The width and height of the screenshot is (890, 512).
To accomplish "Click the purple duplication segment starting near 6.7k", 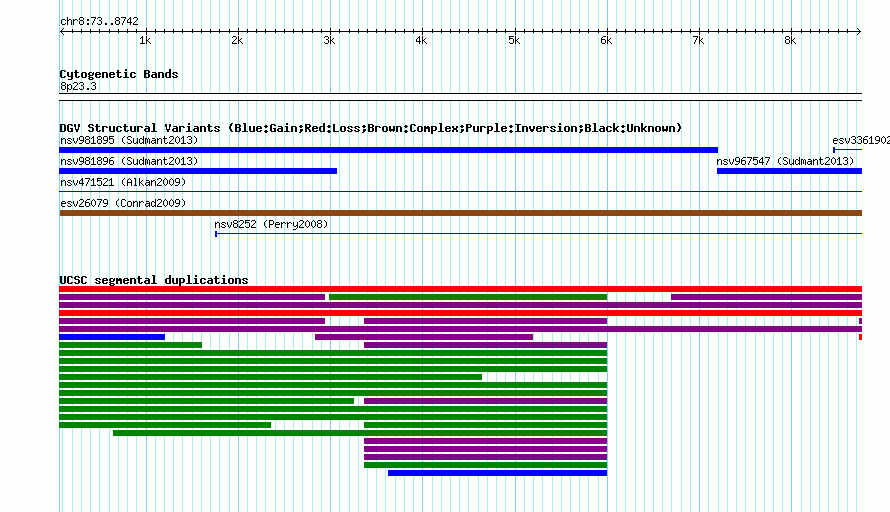I will coord(766,297).
